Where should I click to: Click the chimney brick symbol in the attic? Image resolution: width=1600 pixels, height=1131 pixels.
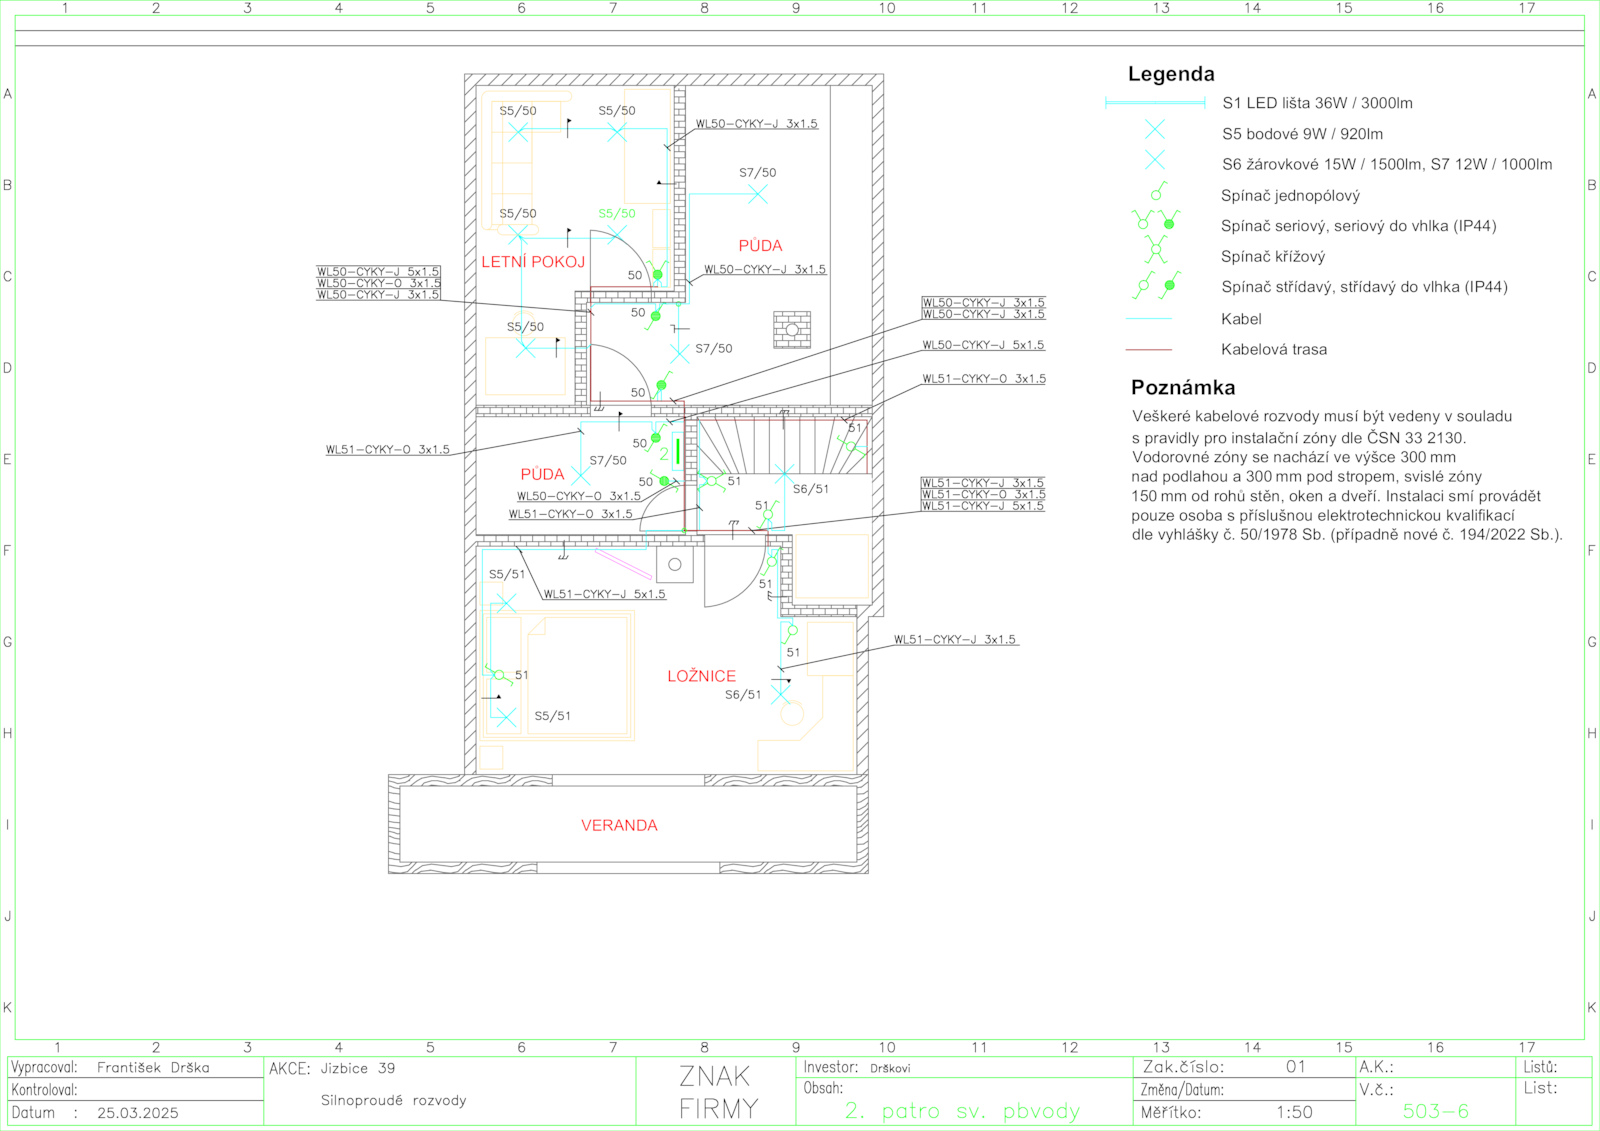tap(792, 330)
